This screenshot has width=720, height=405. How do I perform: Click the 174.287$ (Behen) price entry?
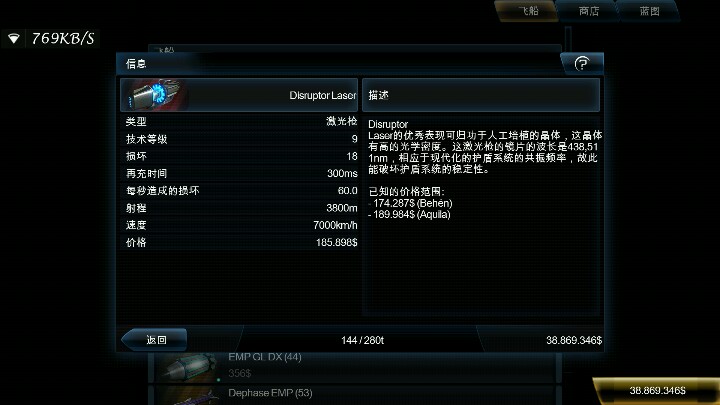point(411,203)
